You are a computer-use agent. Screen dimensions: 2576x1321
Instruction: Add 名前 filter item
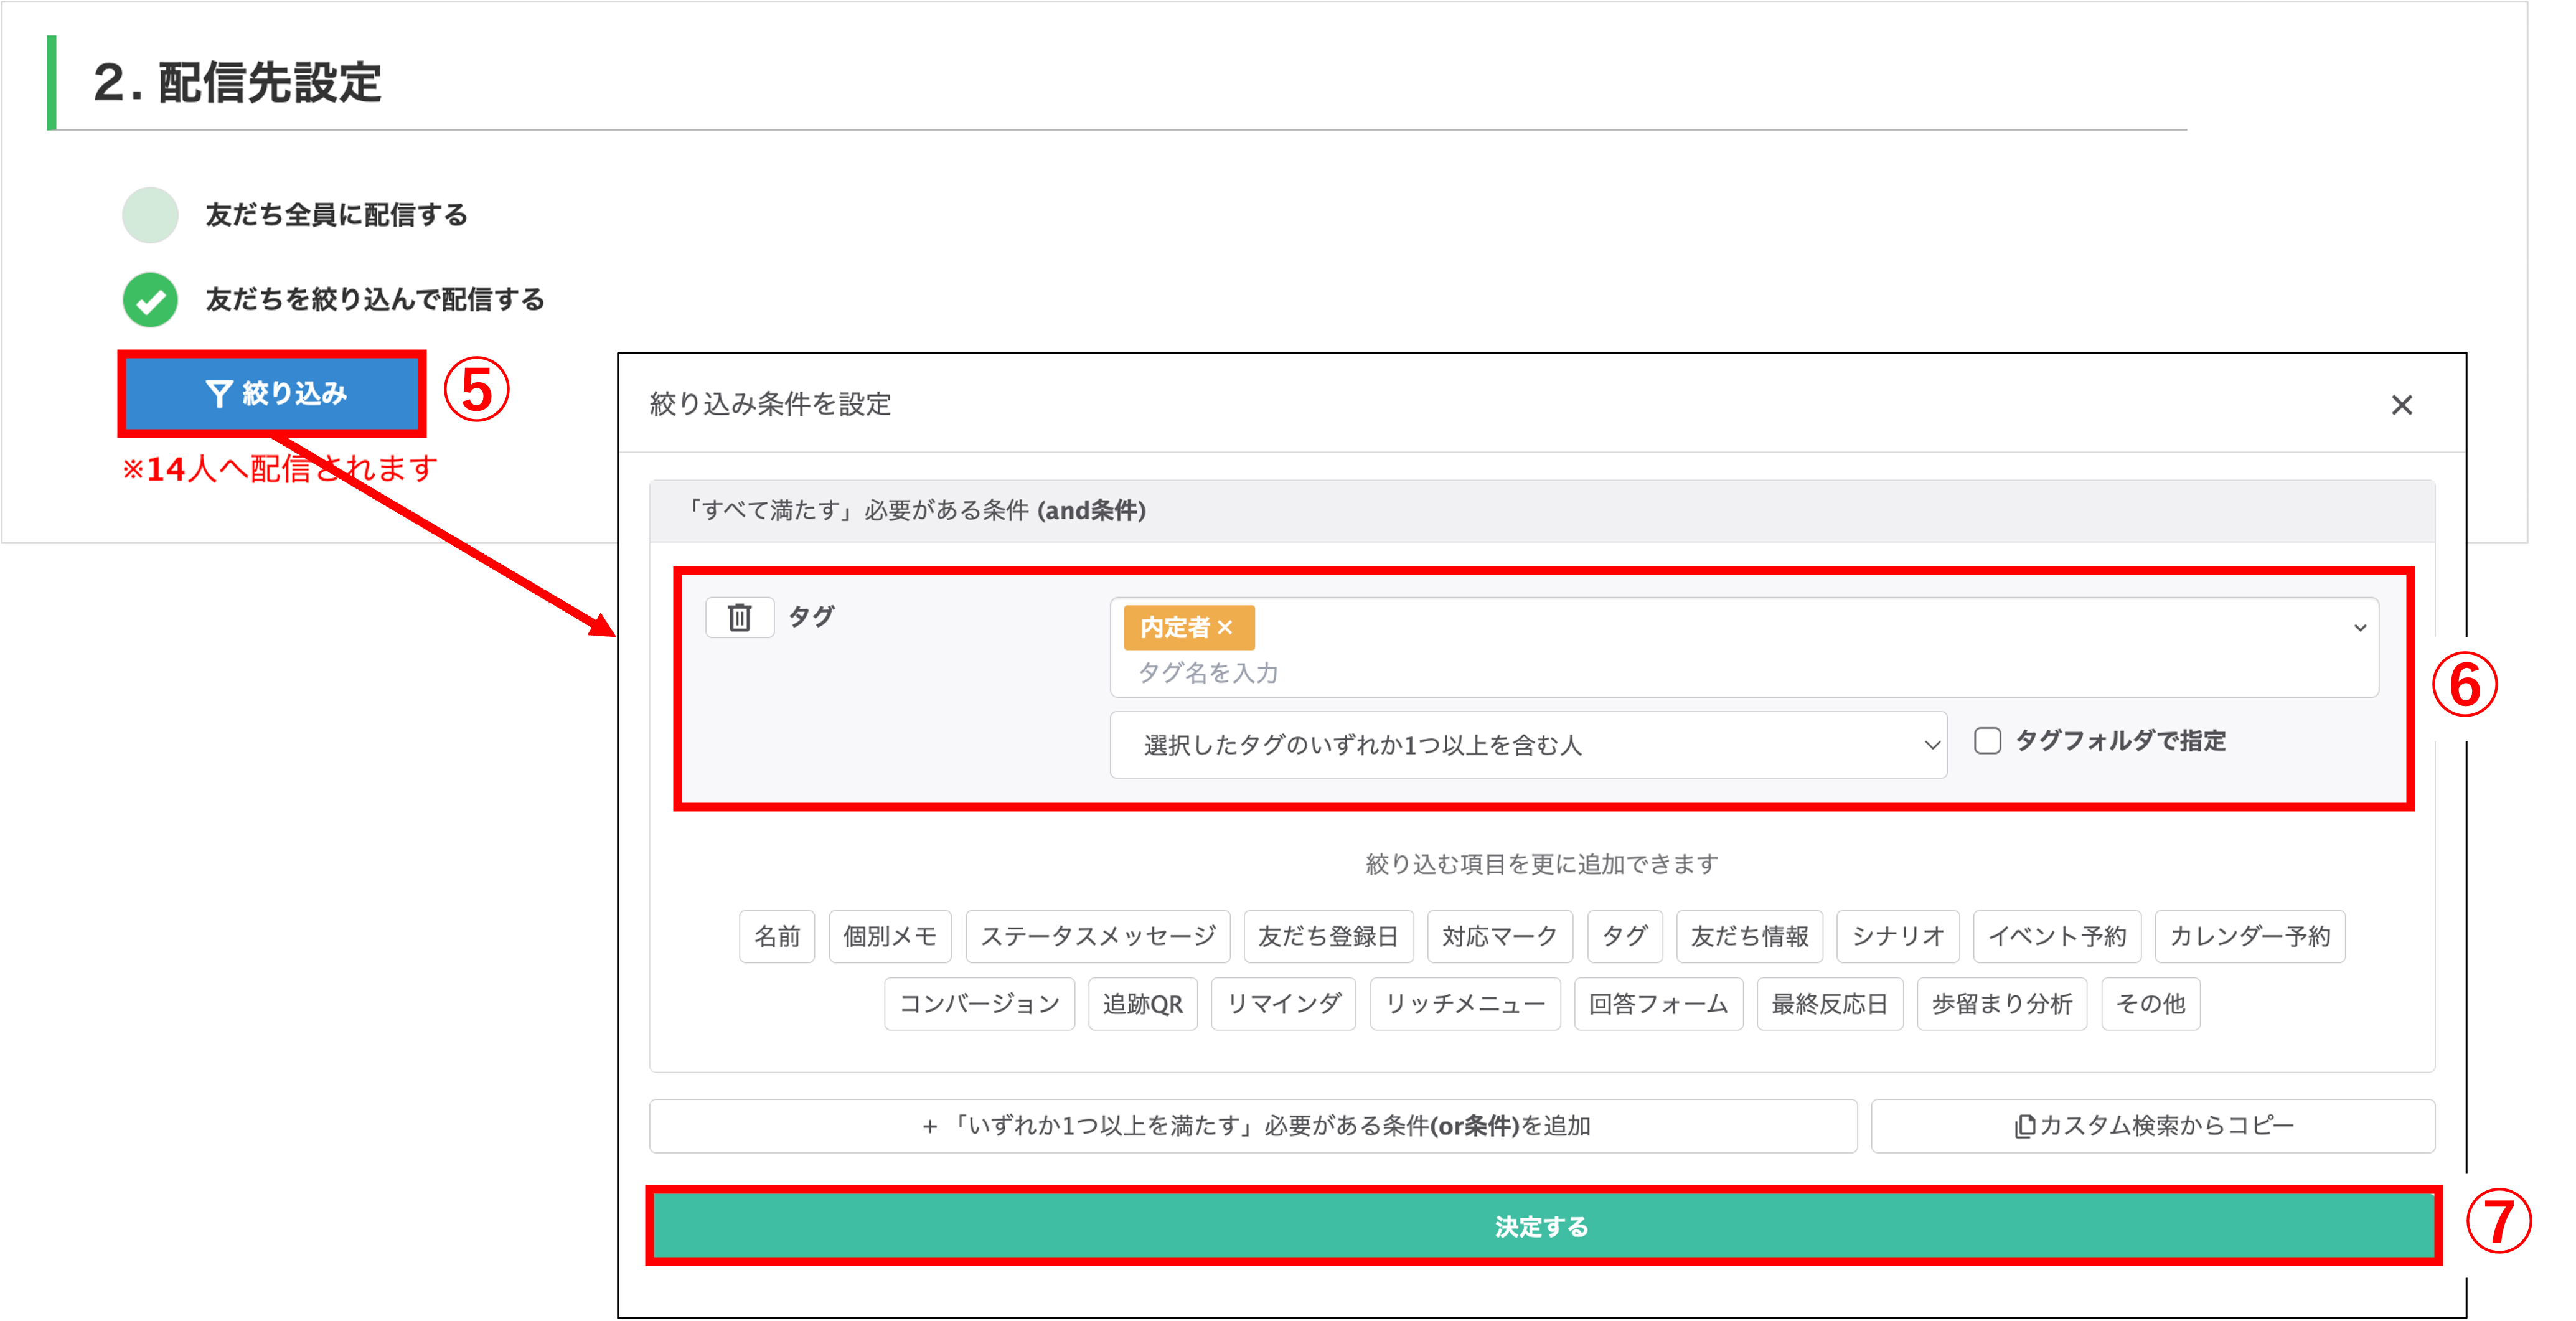click(x=777, y=936)
